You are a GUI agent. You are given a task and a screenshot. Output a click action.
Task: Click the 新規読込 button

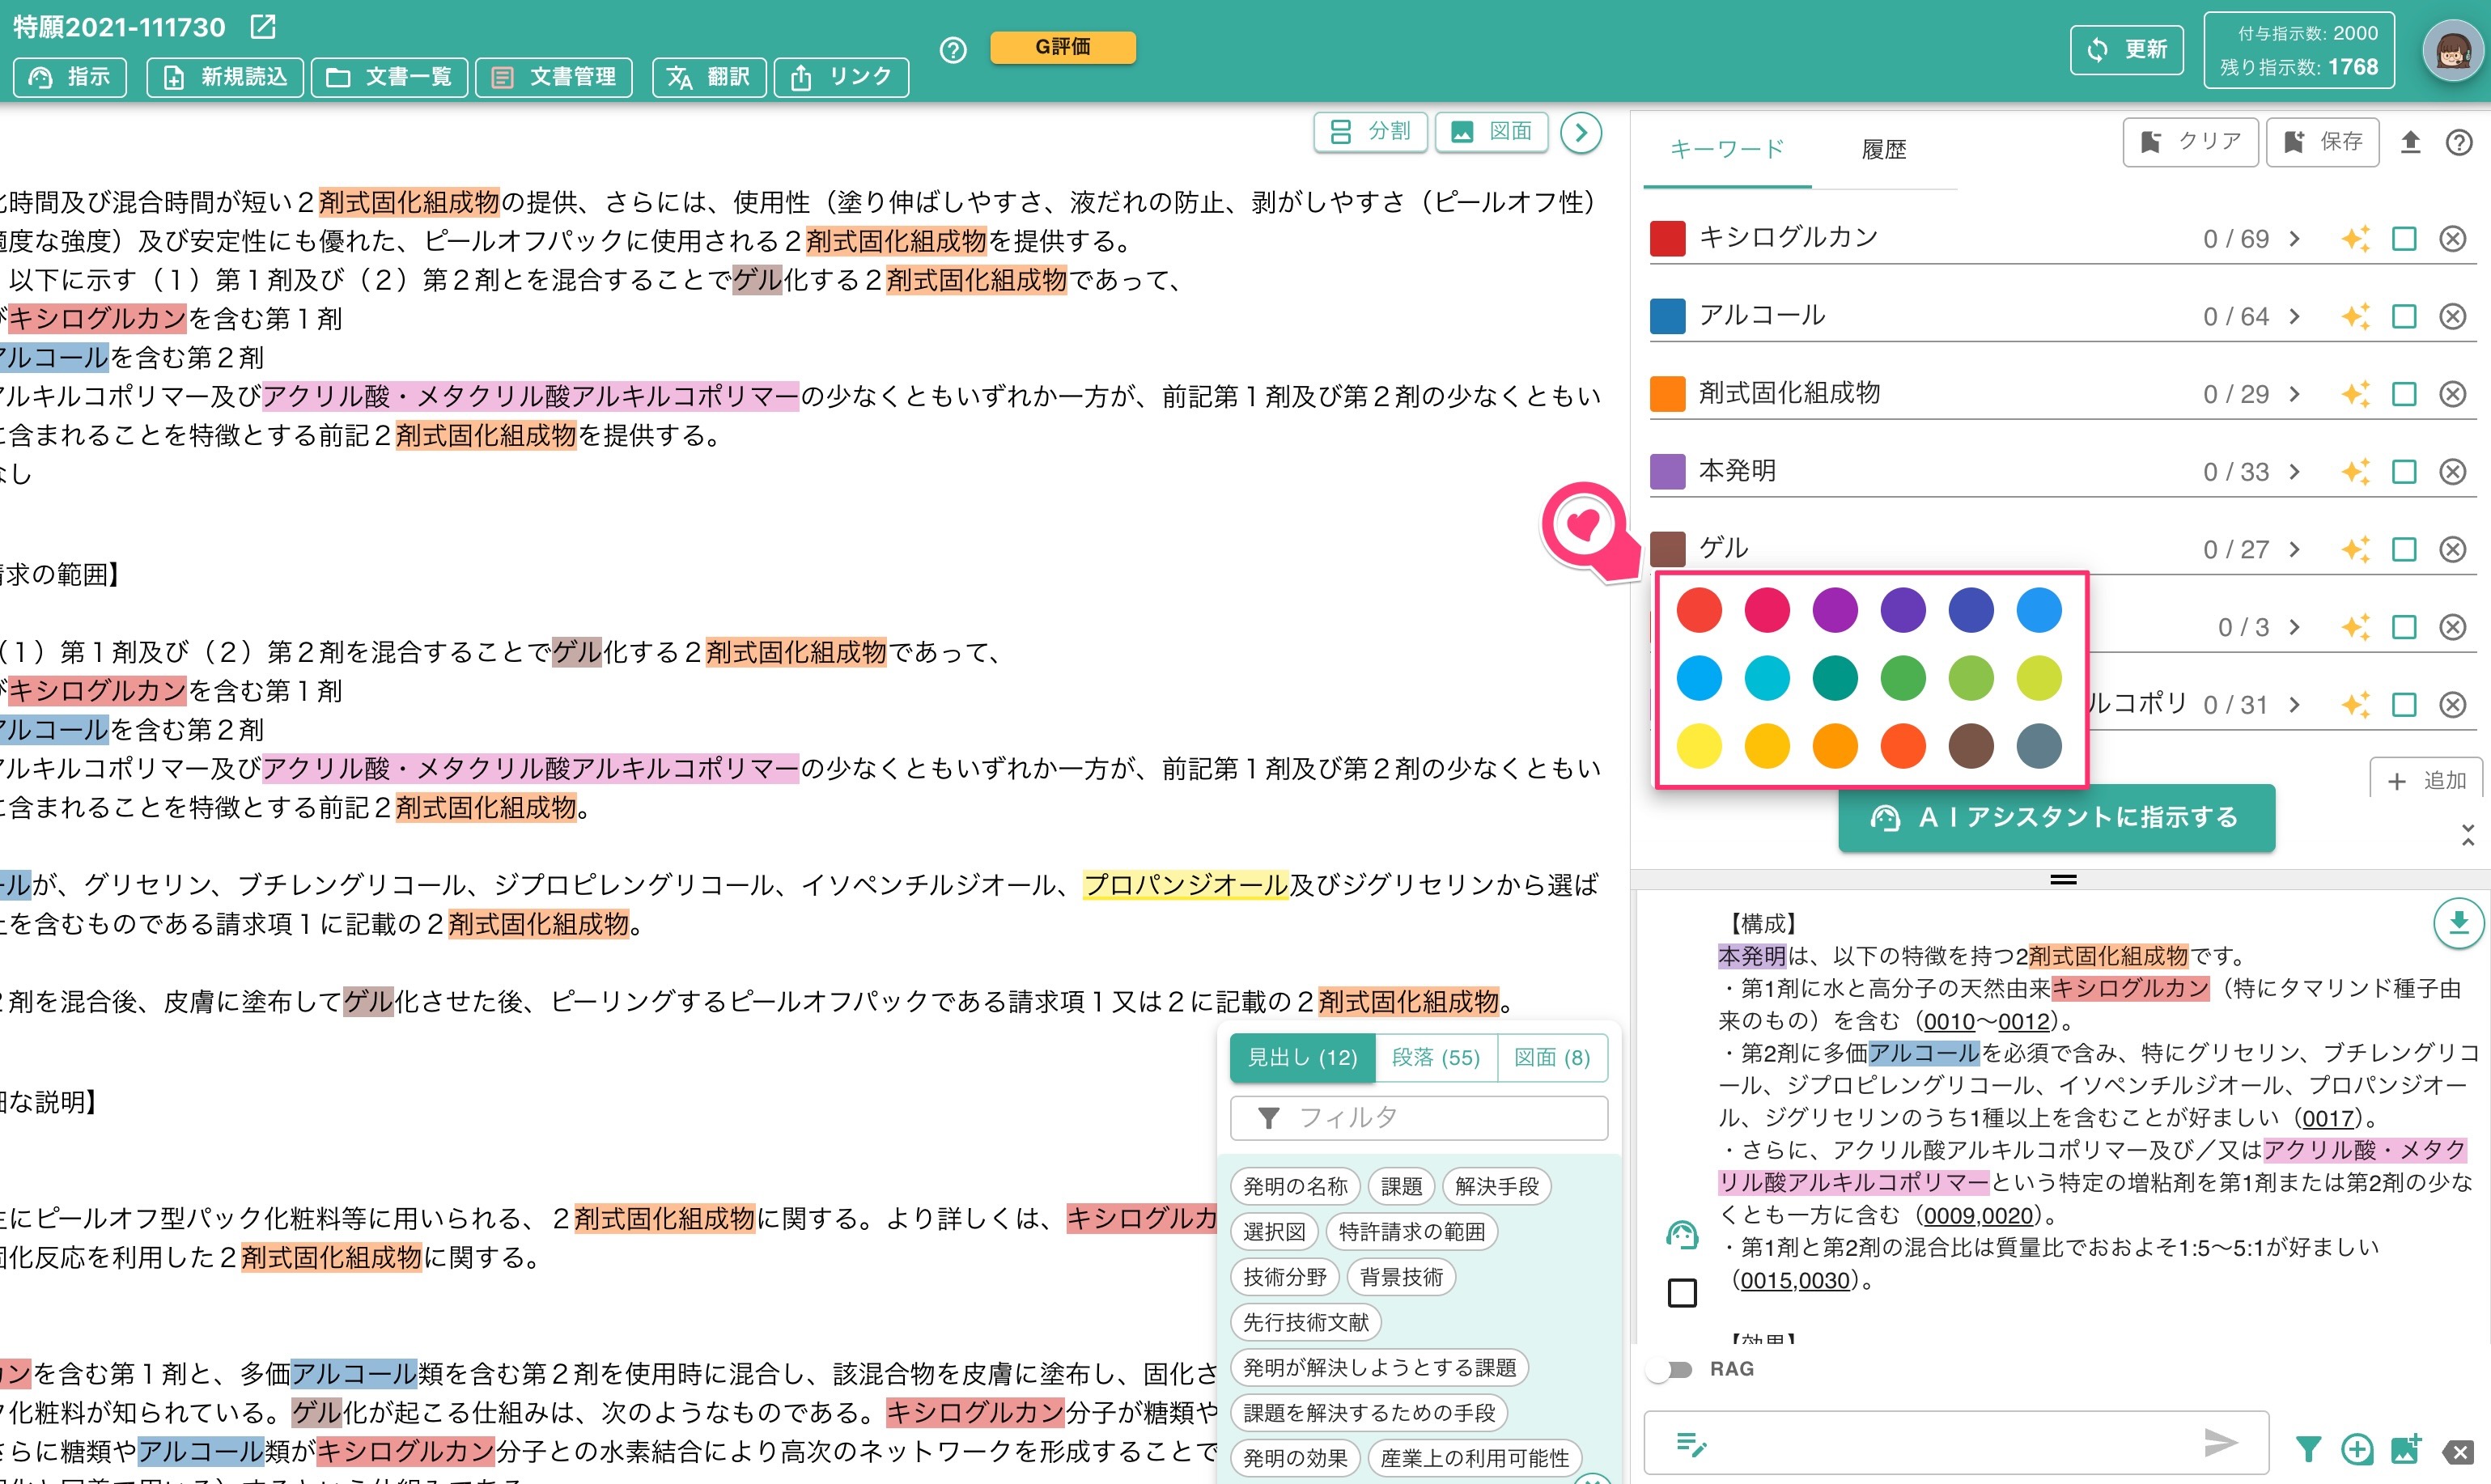click(x=225, y=77)
